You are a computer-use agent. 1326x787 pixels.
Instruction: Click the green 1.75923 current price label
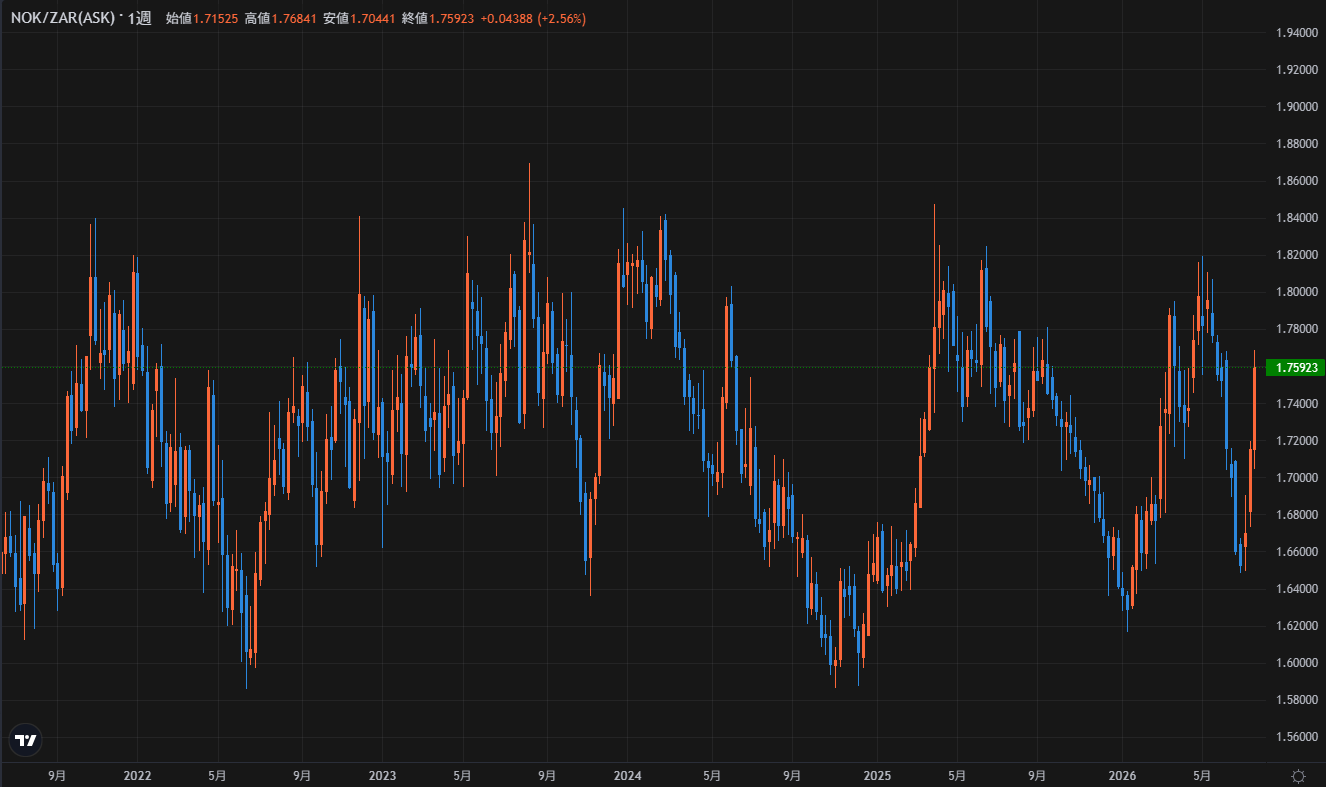[x=1295, y=367]
